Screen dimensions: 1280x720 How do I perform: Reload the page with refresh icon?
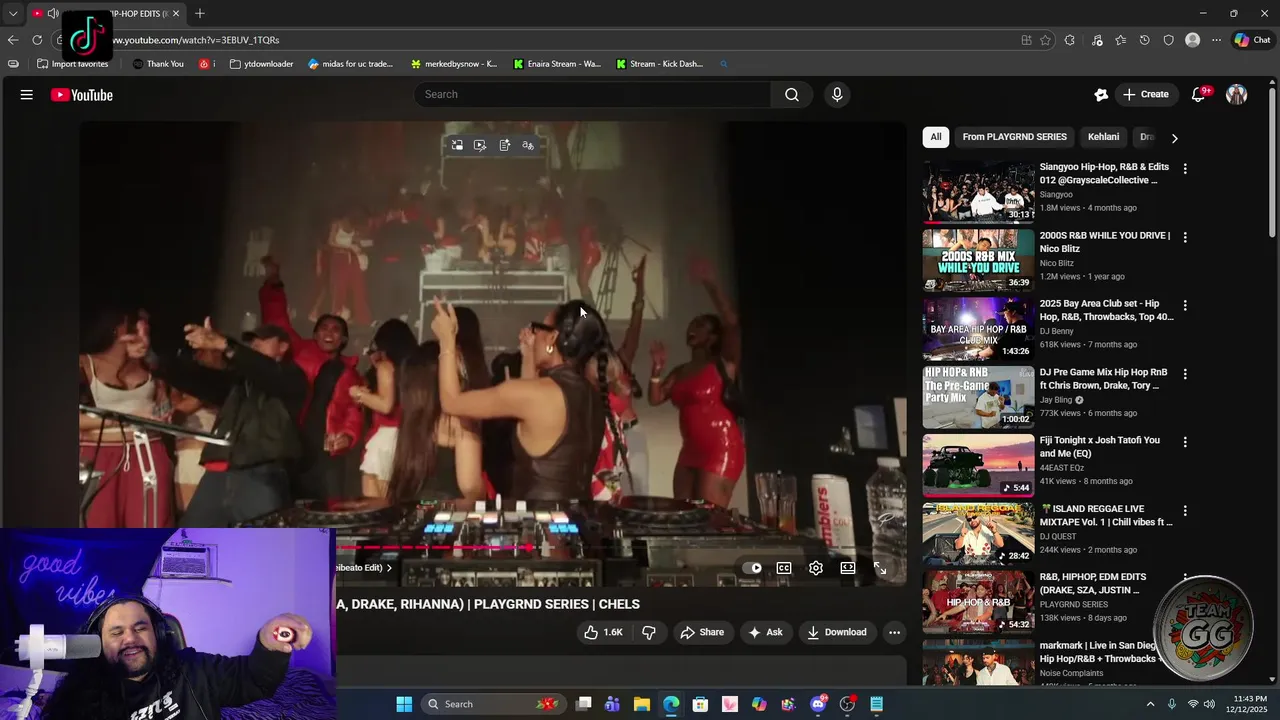[x=37, y=40]
